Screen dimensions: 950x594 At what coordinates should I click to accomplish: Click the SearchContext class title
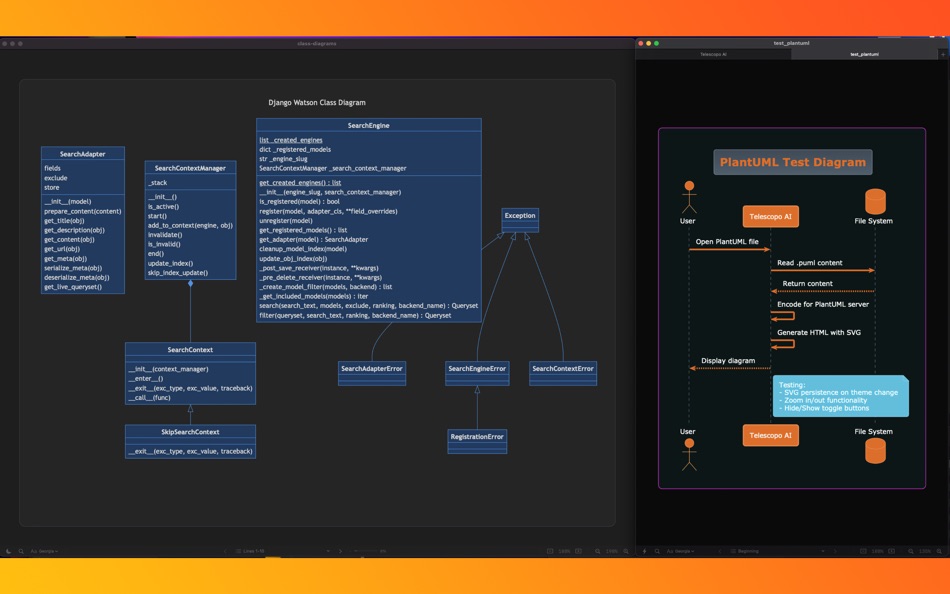click(190, 350)
